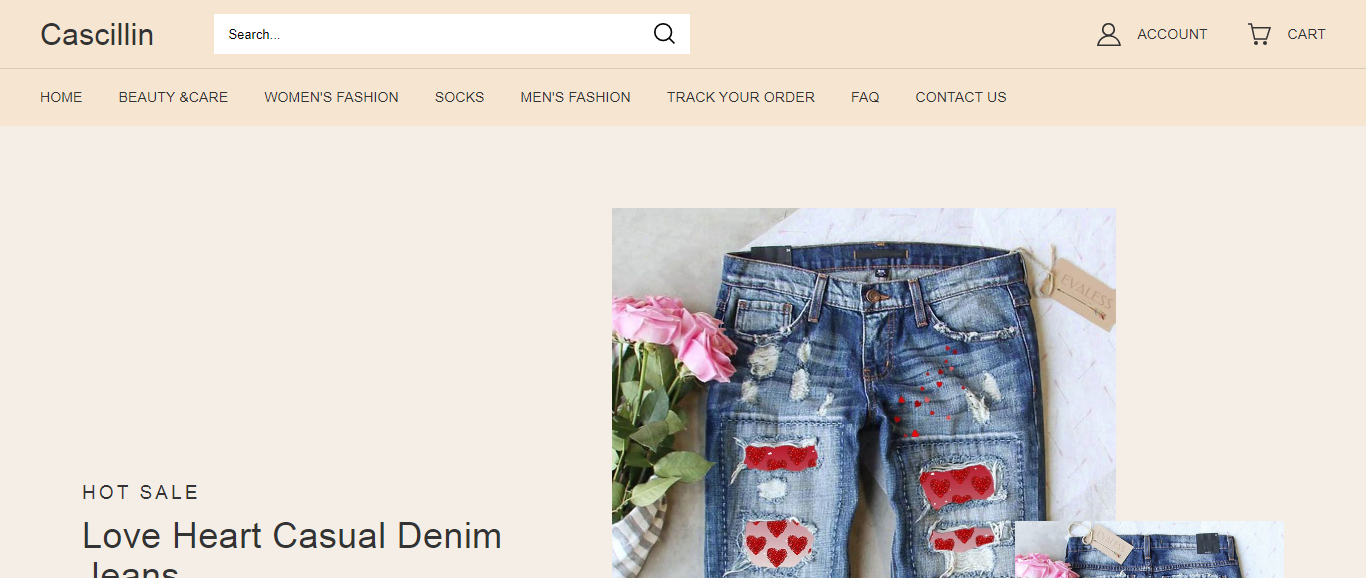The image size is (1366, 578).
Task: Open the MEN'S FASHION category
Action: [575, 97]
